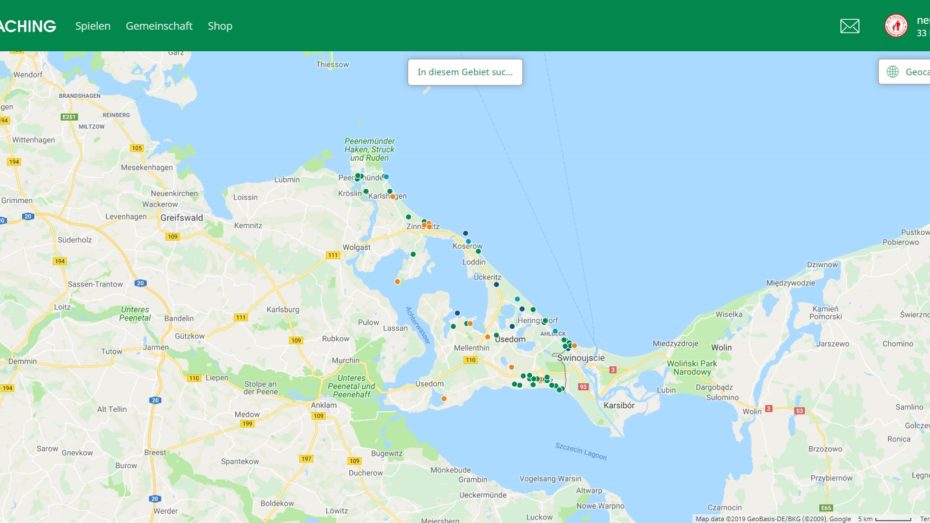The height and width of the screenshot is (523, 930).
Task: Click the 'In diesem Gebiet suchen' button
Action: [465, 72]
